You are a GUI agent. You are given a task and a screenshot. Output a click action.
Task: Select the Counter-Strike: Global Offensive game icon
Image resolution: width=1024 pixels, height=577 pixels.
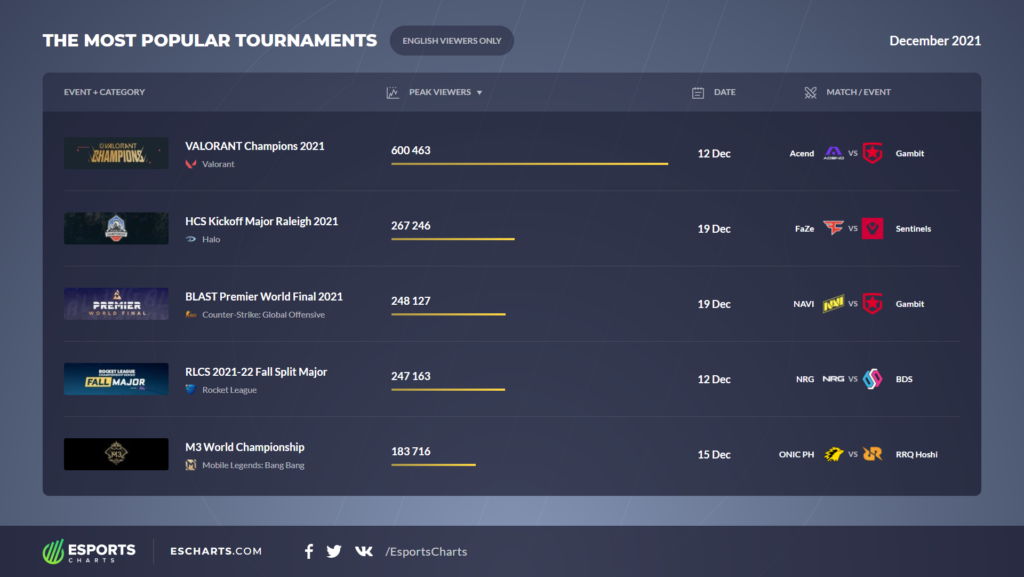[x=189, y=314]
